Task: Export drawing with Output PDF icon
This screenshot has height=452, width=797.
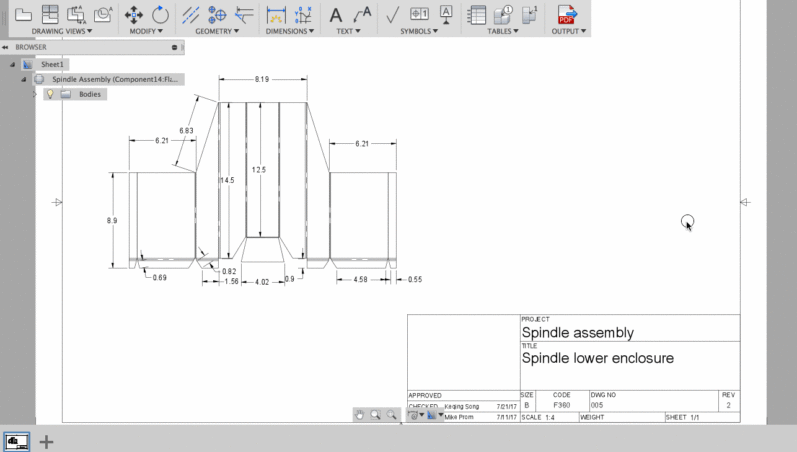Action: [567, 15]
